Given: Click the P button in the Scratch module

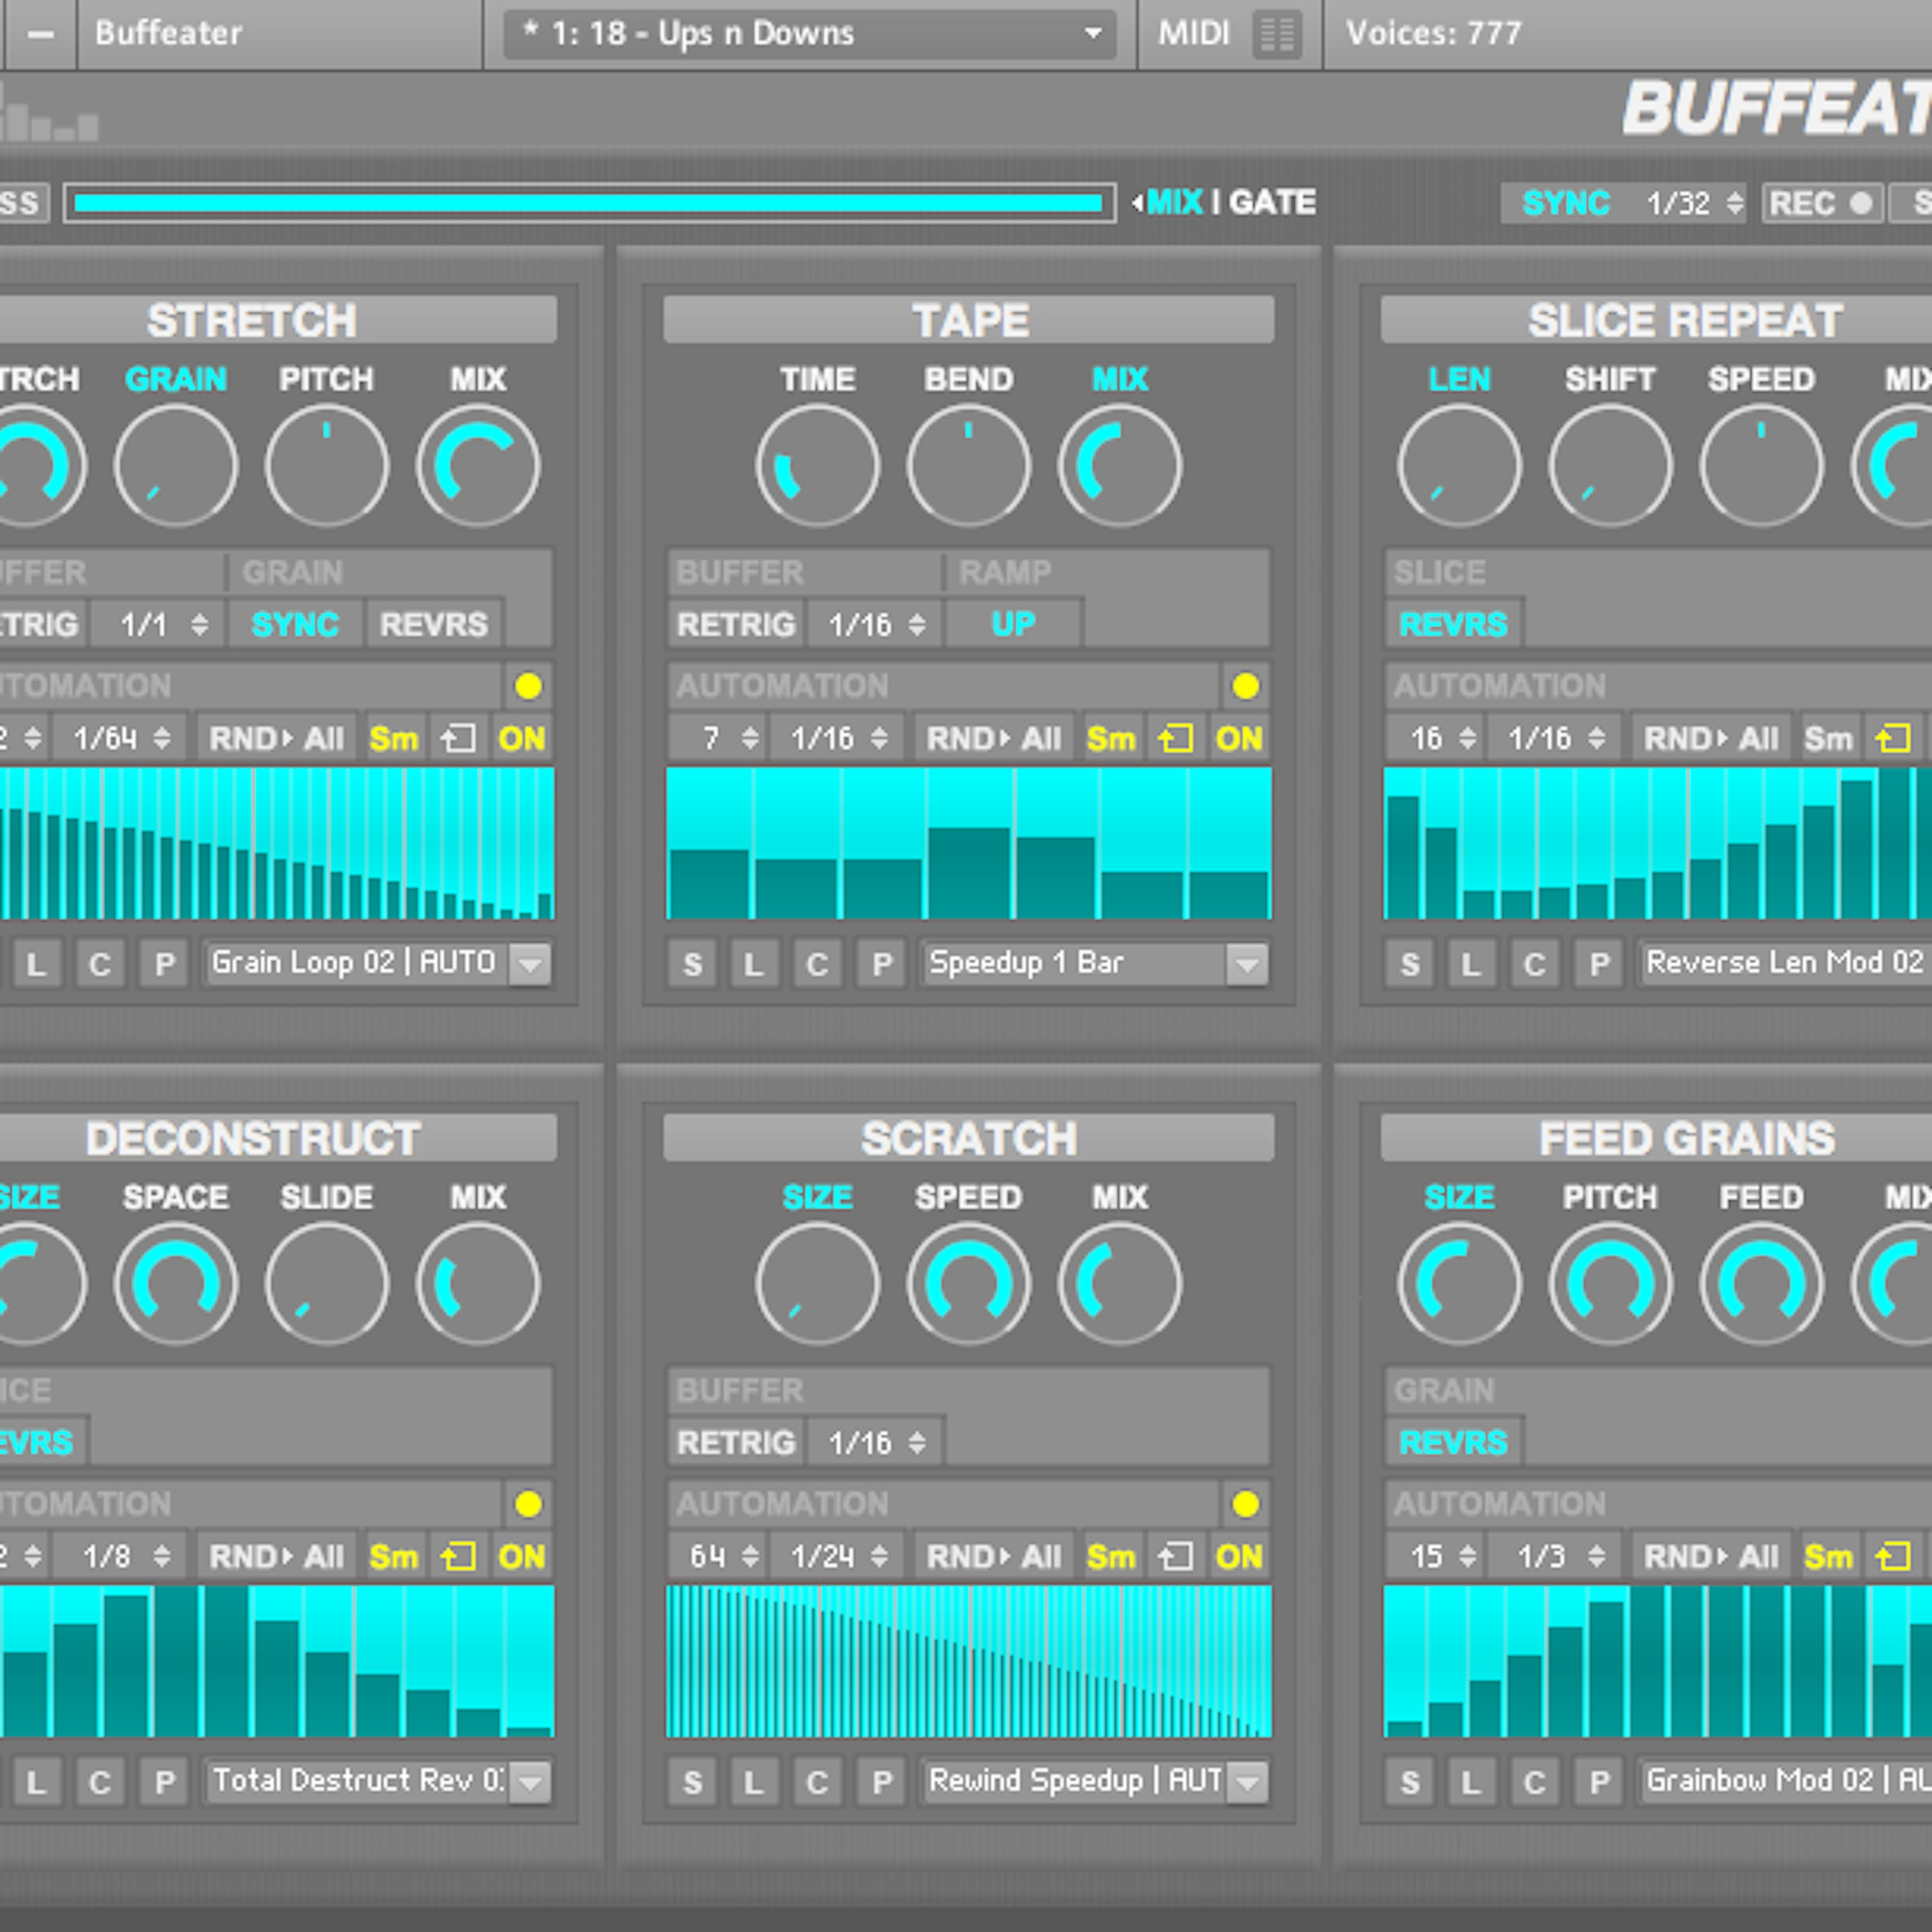Looking at the screenshot, I should point(881,1782).
